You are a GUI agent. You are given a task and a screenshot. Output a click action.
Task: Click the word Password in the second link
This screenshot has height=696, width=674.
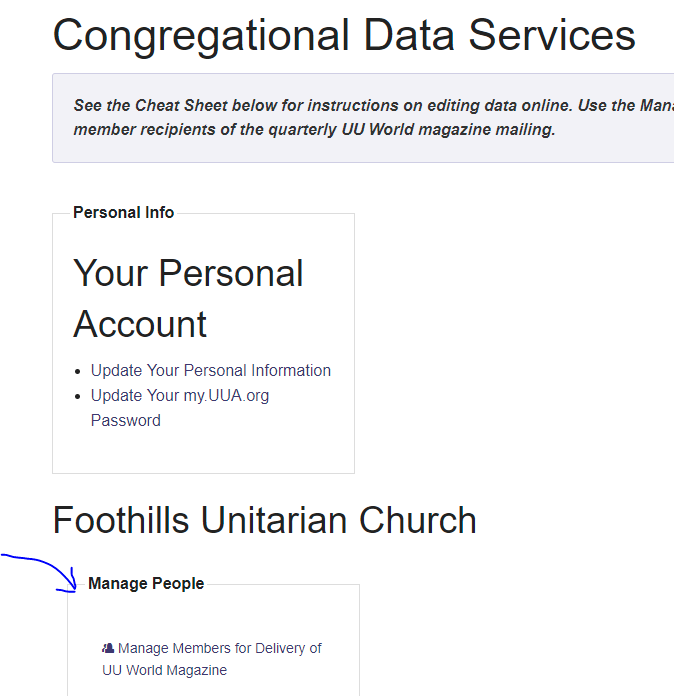pyautogui.click(x=126, y=420)
